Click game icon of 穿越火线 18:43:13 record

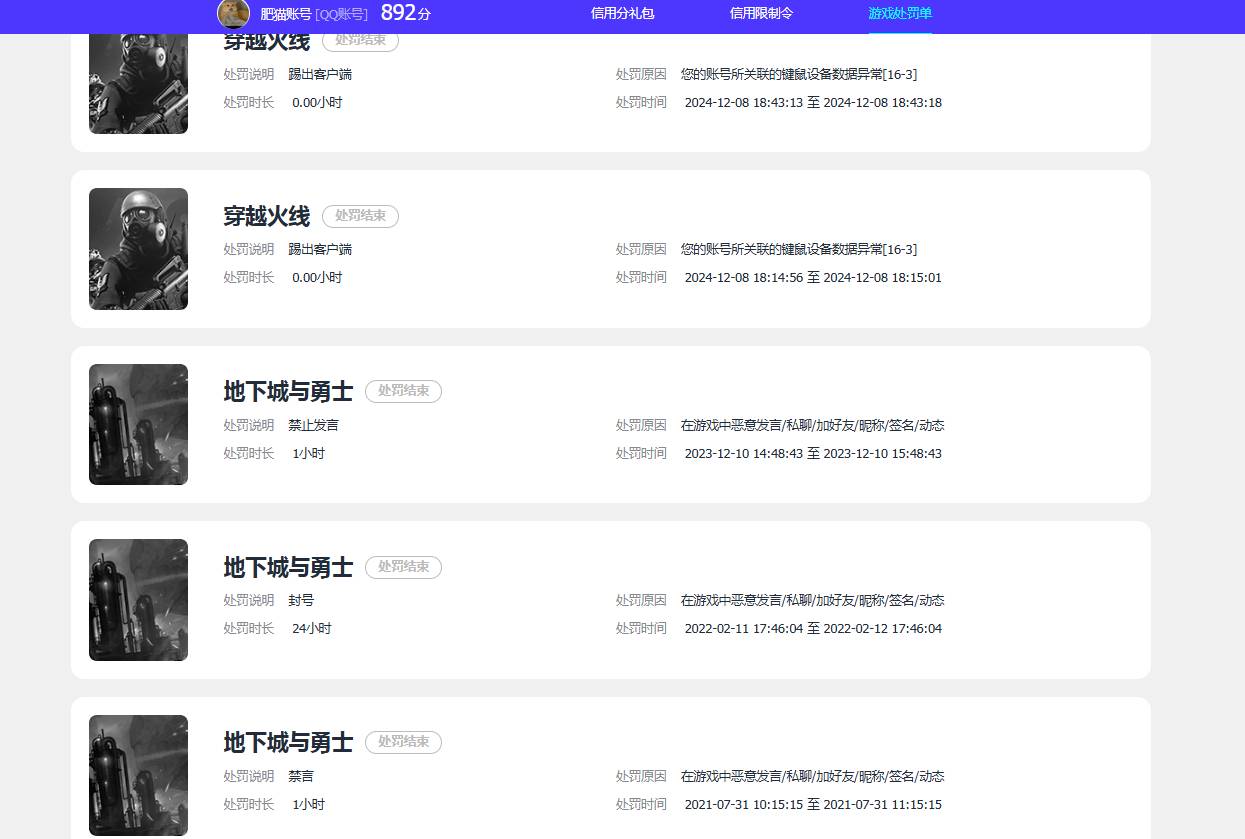(x=138, y=84)
